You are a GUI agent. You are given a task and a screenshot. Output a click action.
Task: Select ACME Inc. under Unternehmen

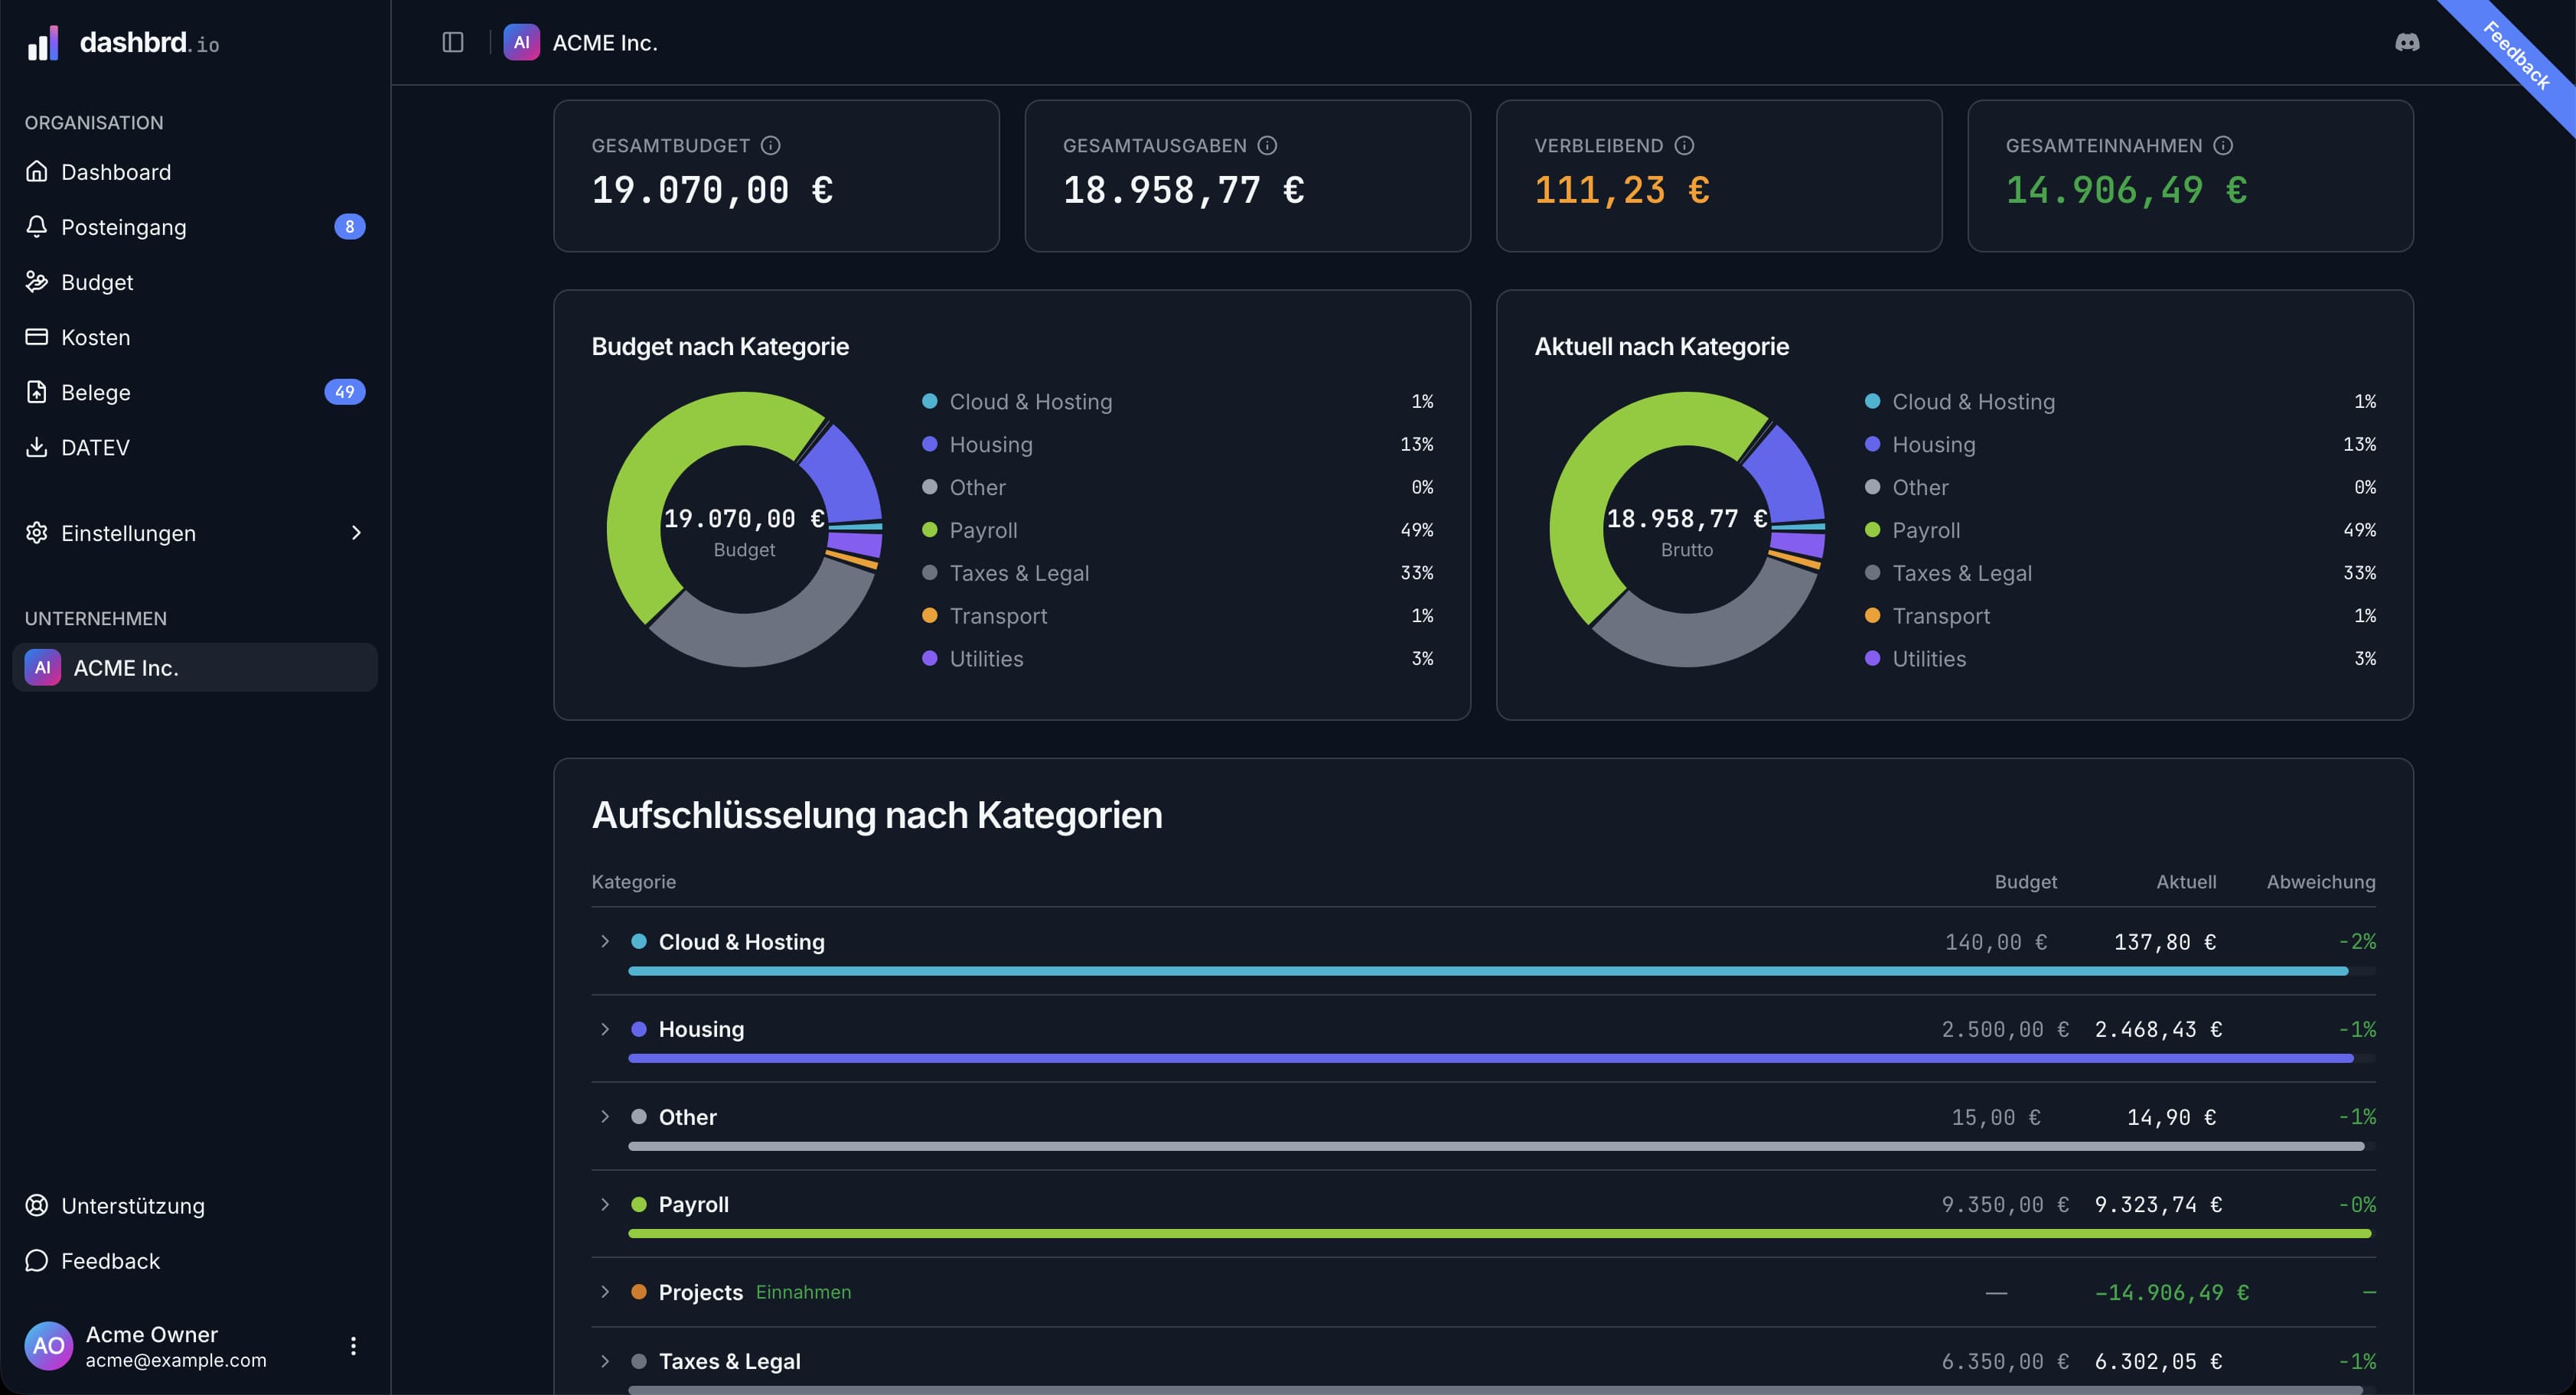pyautogui.click(x=195, y=667)
